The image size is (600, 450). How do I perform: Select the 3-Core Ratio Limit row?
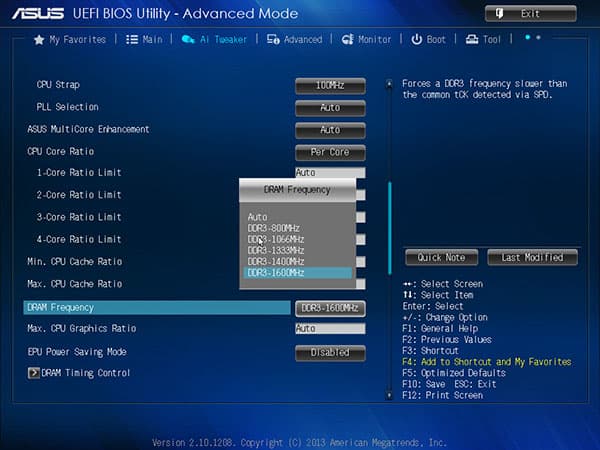click(x=79, y=217)
